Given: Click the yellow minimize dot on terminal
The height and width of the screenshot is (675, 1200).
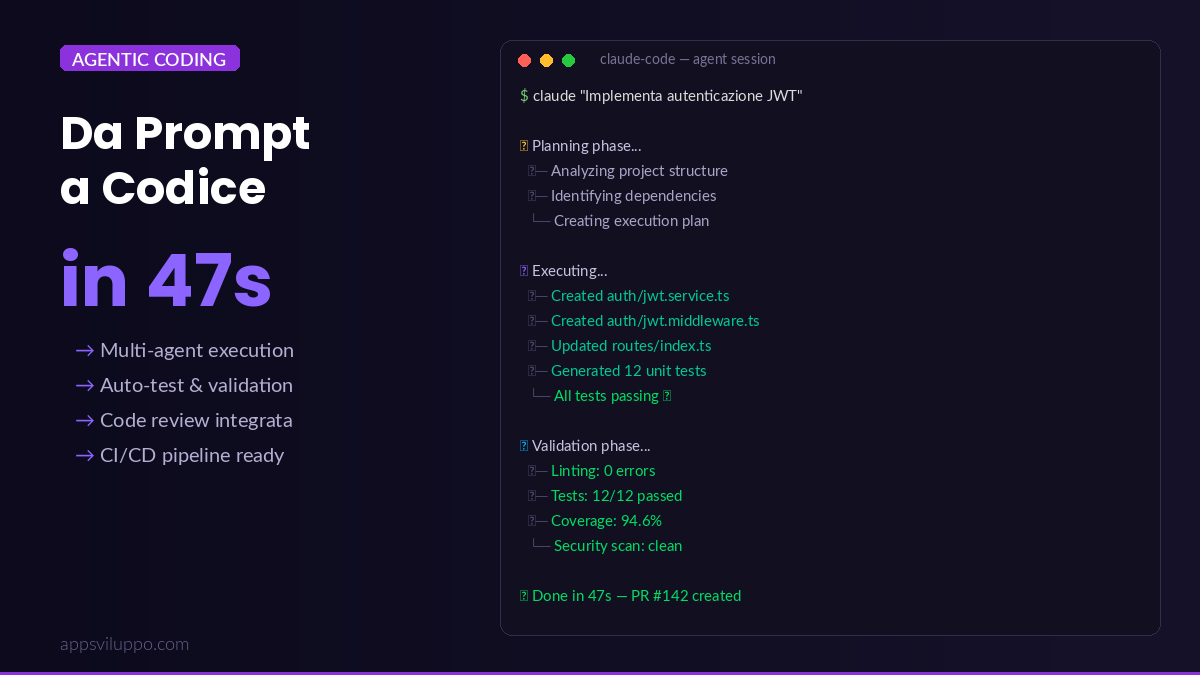Looking at the screenshot, I should [546, 60].
